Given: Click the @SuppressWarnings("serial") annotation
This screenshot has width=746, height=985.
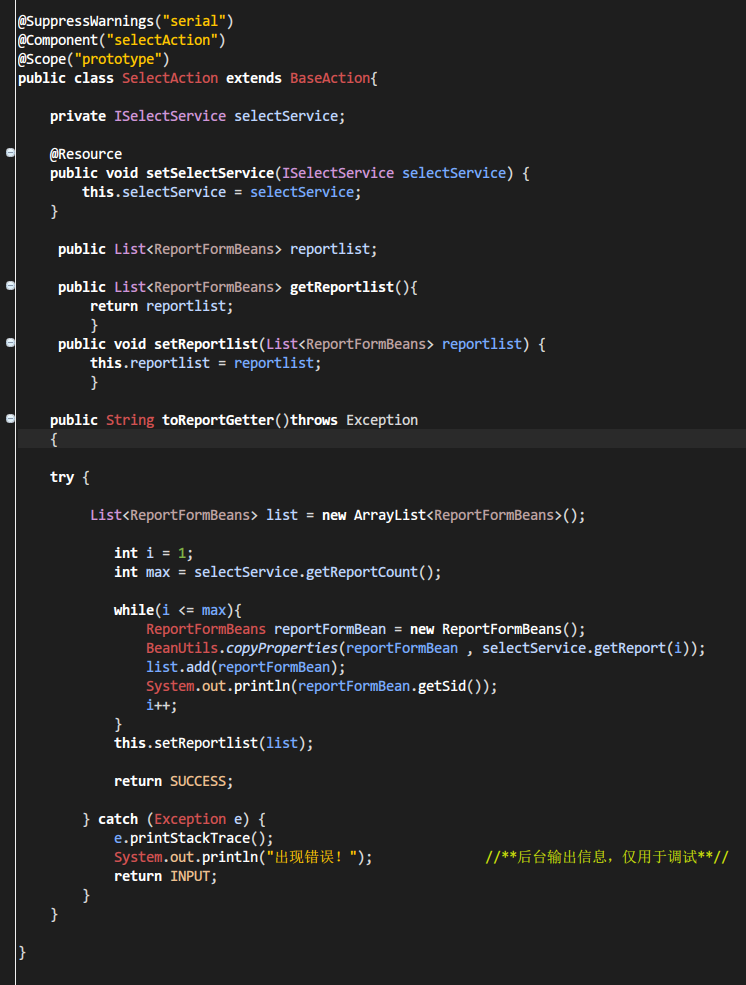Looking at the screenshot, I should [x=126, y=21].
